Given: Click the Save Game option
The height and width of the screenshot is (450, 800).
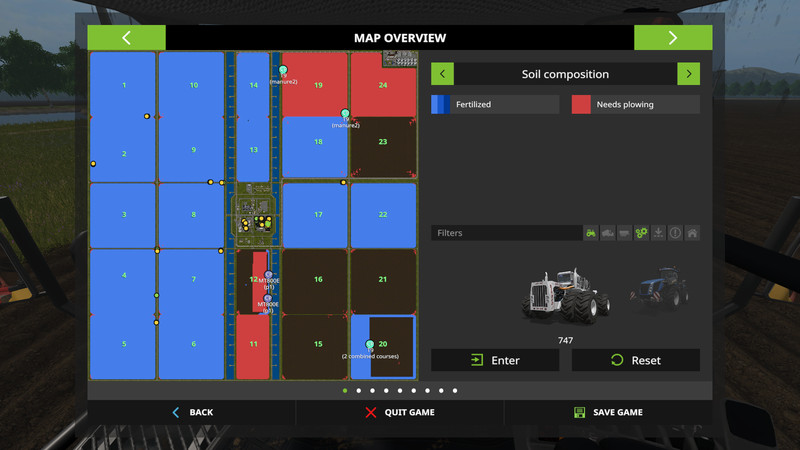Looking at the screenshot, I should [x=608, y=412].
